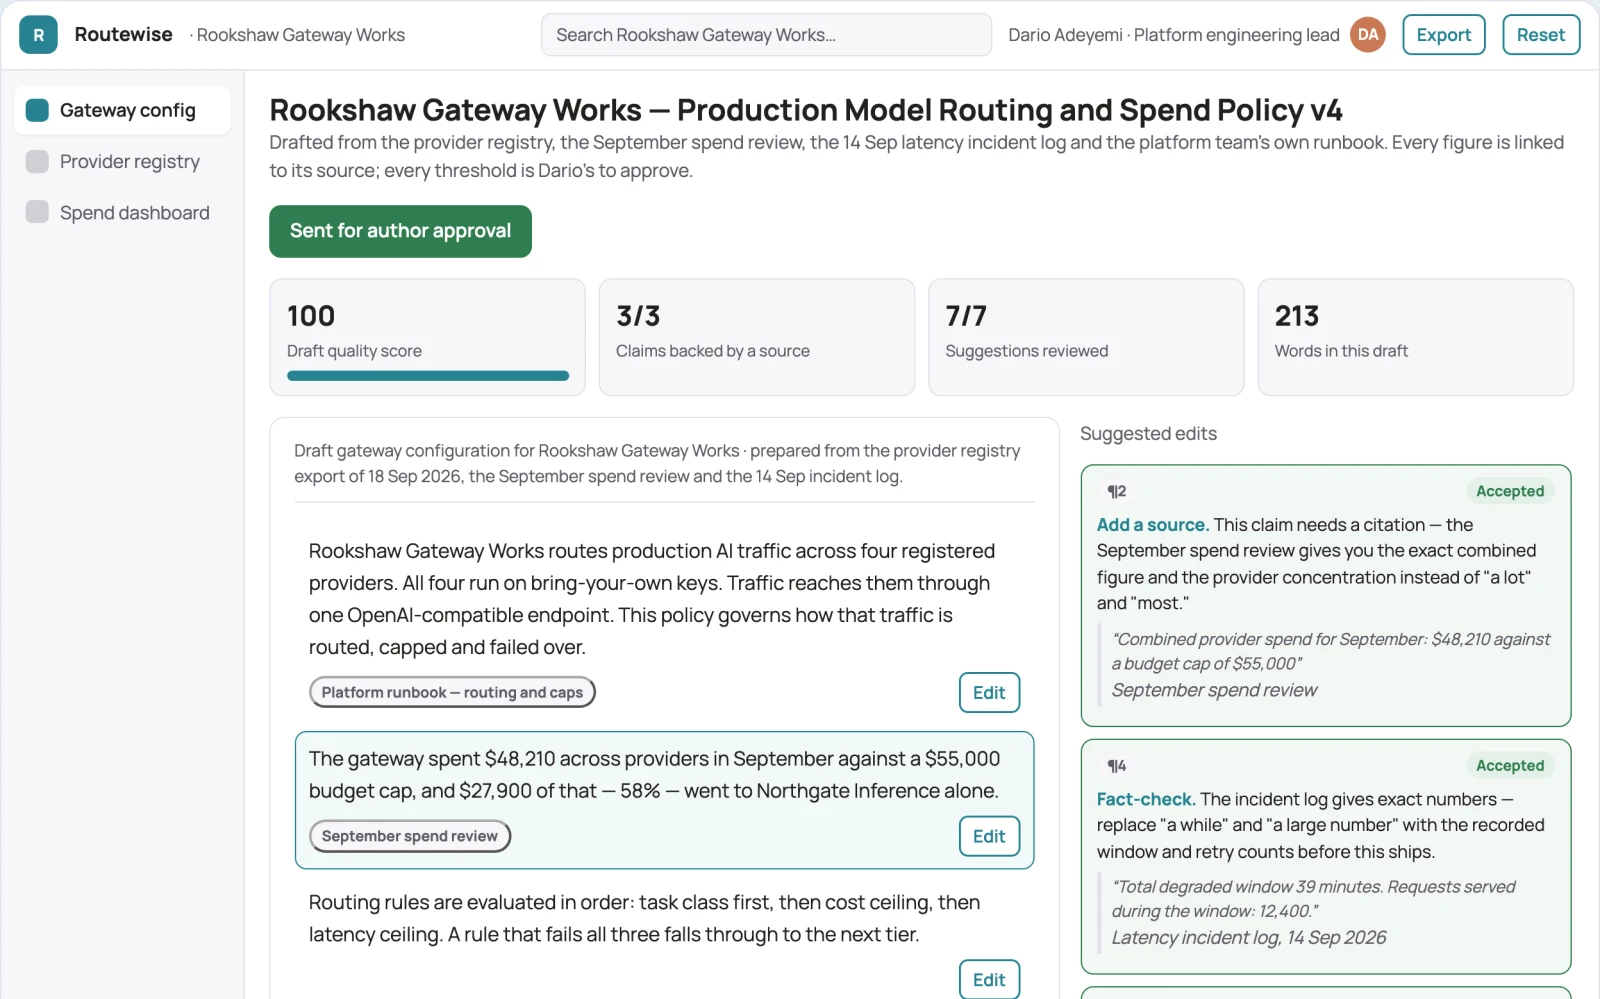Click the Export button
This screenshot has height=999, width=1600.
point(1443,35)
